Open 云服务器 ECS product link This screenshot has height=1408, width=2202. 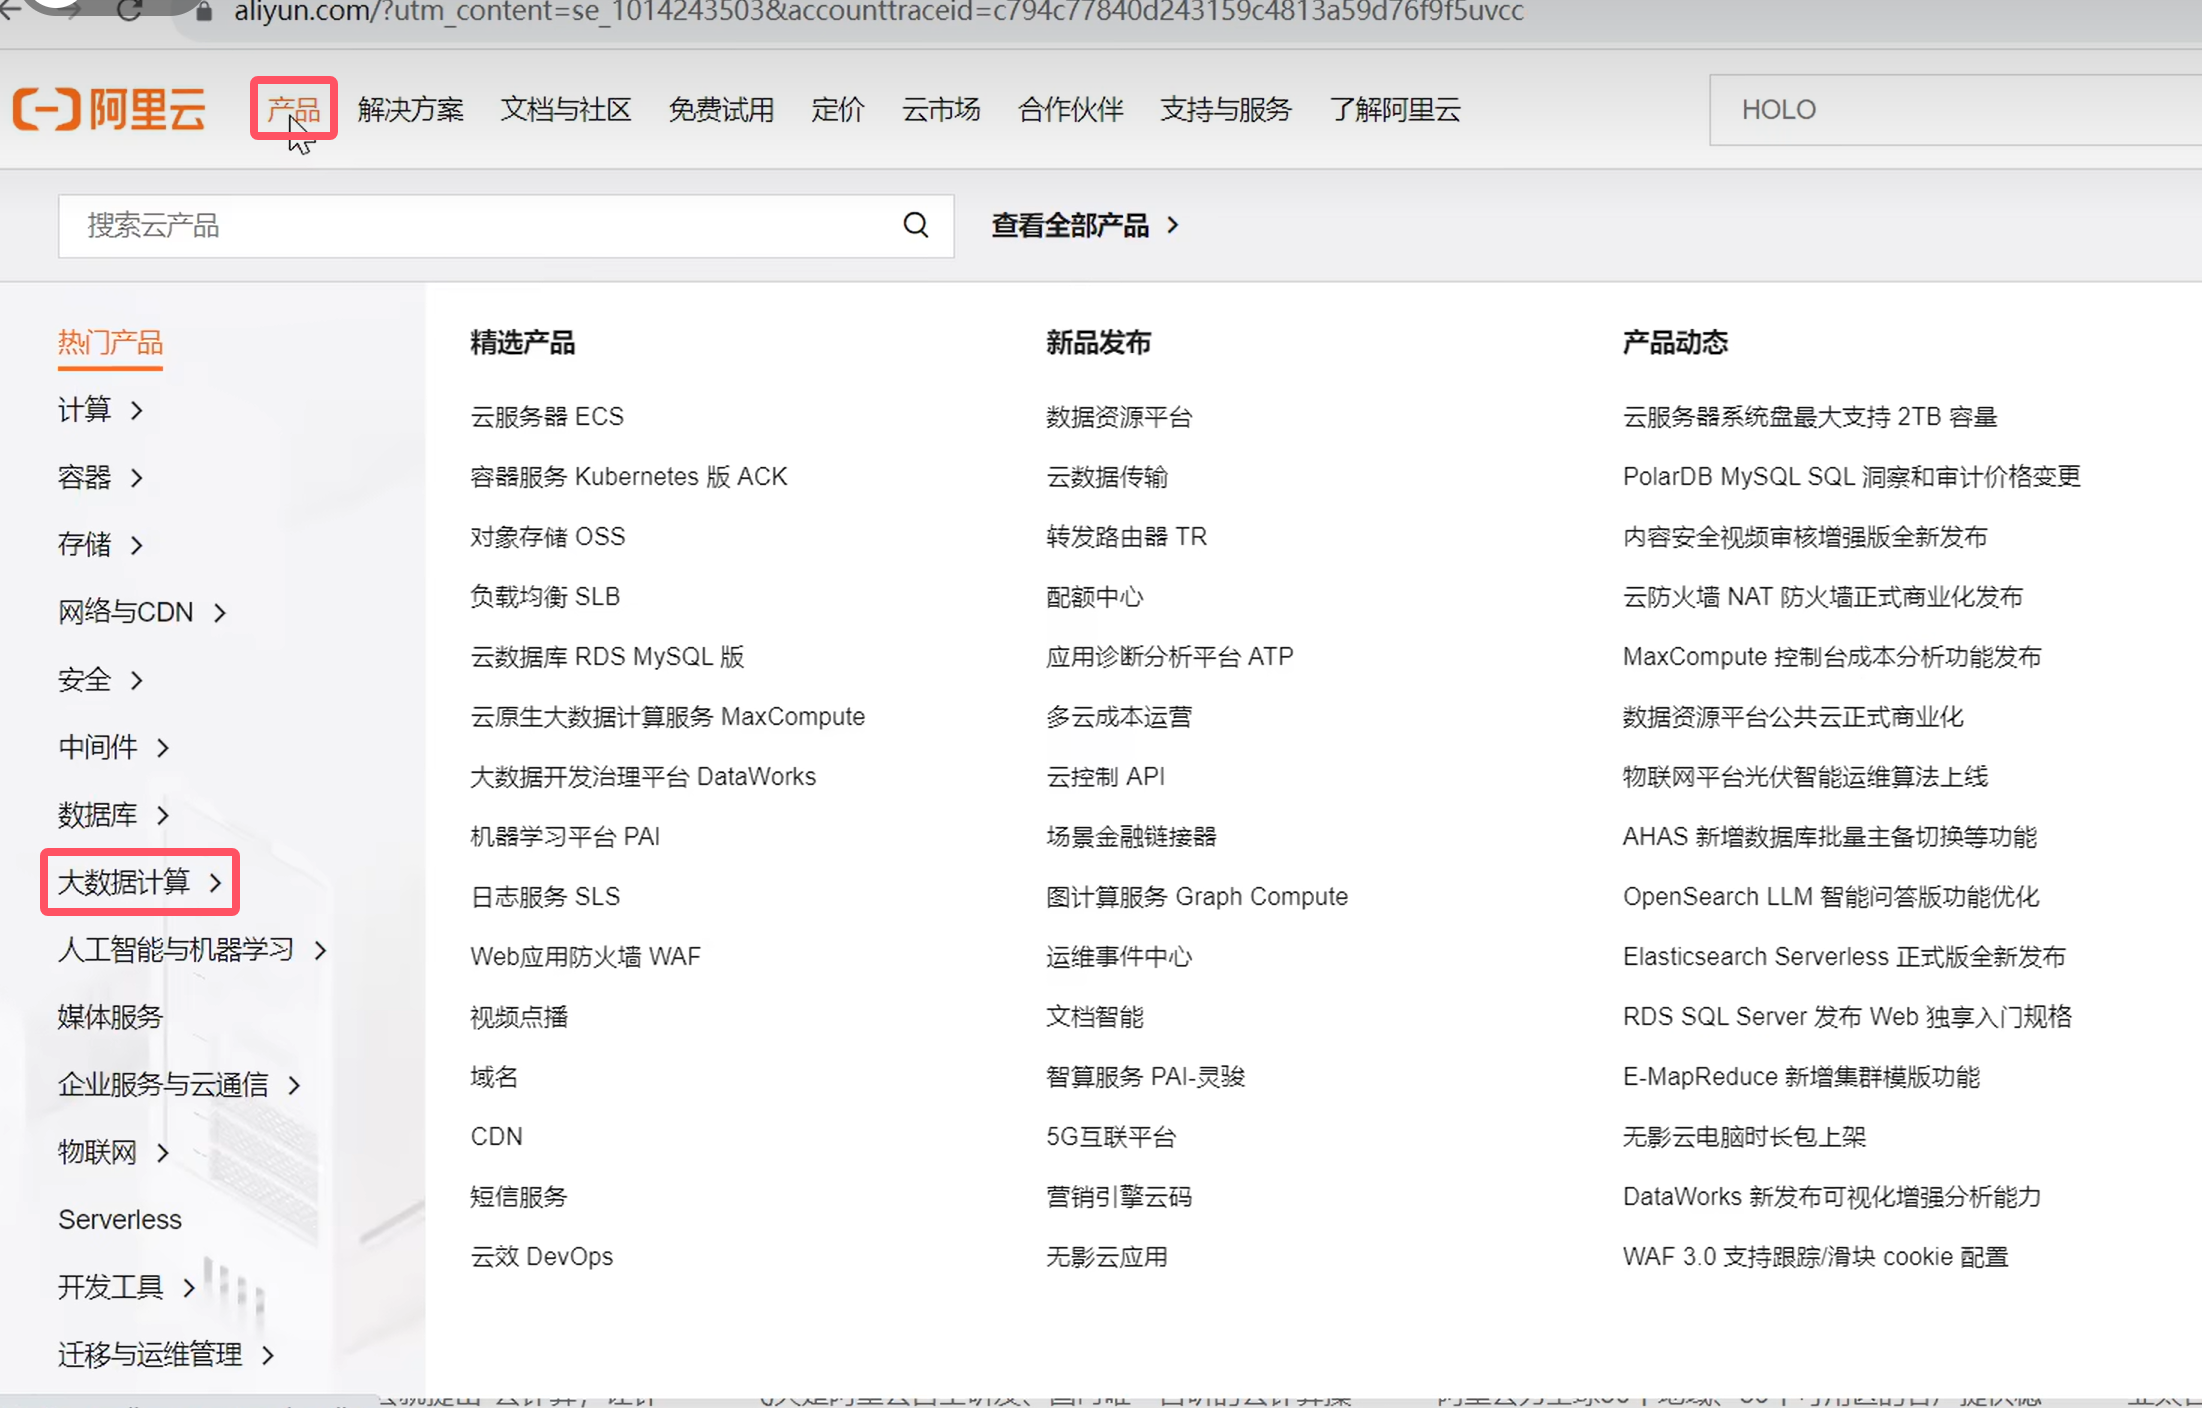(x=547, y=417)
